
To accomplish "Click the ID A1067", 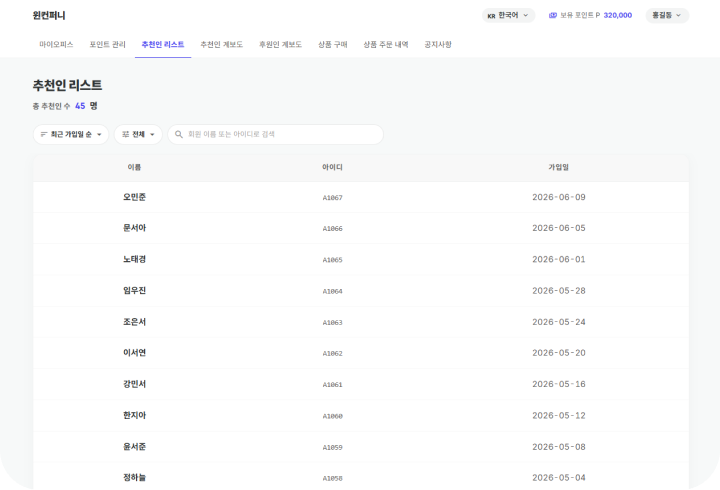I will (x=332, y=198).
